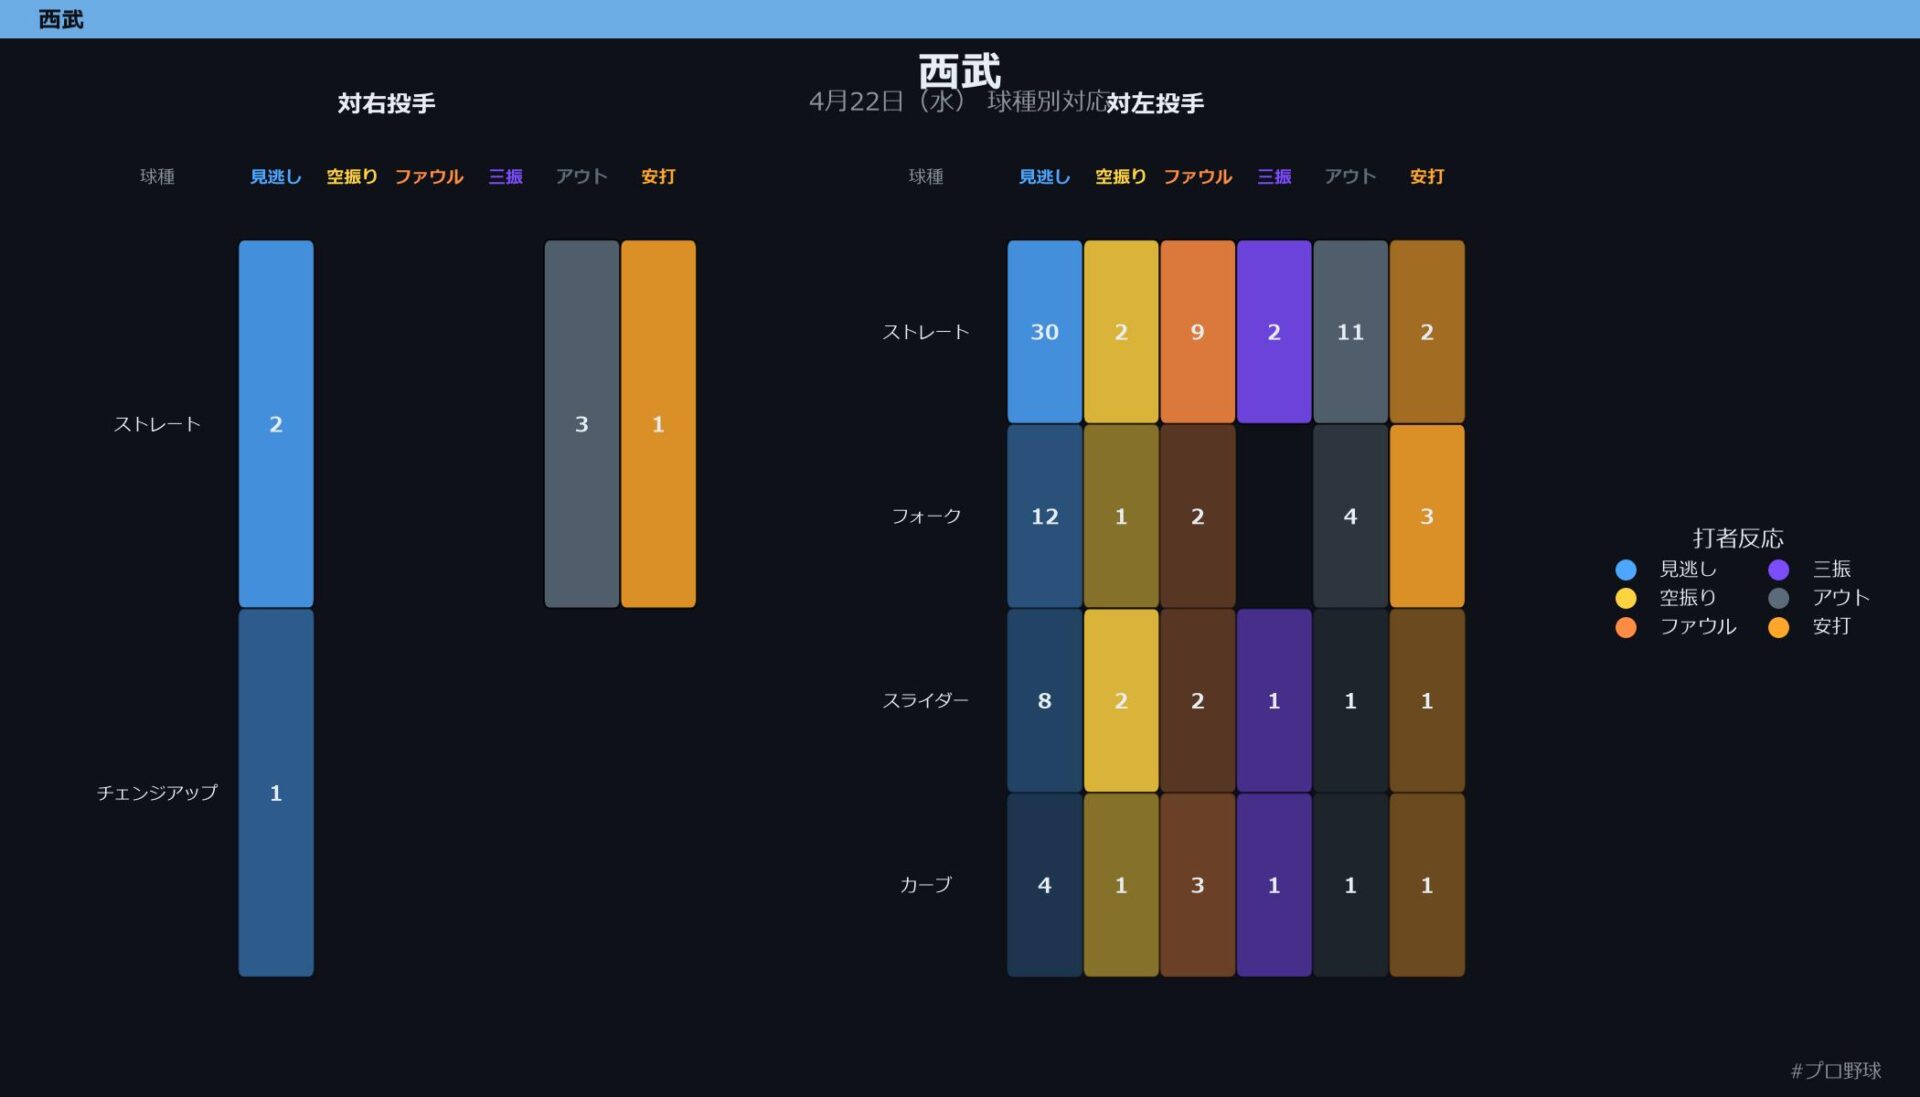Click the purple 三振 legend dot
This screenshot has height=1097, width=1920.
click(1779, 569)
